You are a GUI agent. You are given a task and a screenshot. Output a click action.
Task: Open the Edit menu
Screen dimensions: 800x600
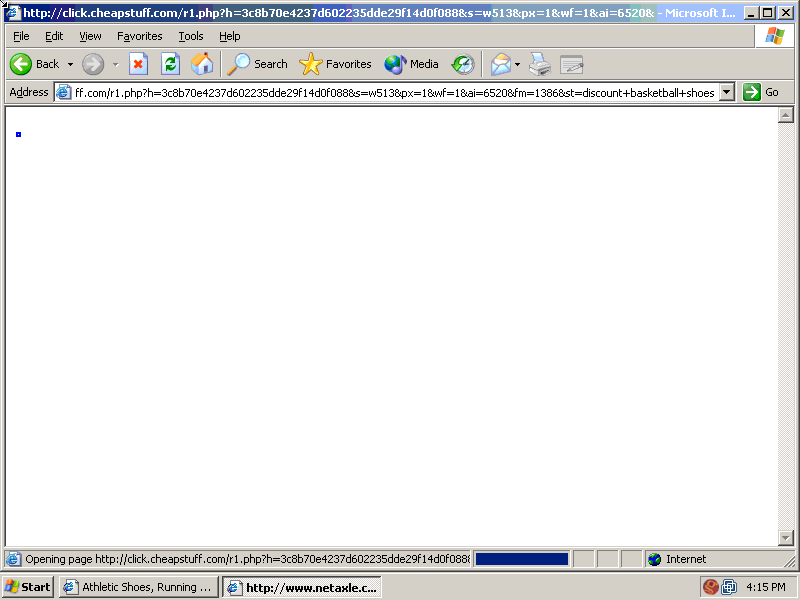54,36
